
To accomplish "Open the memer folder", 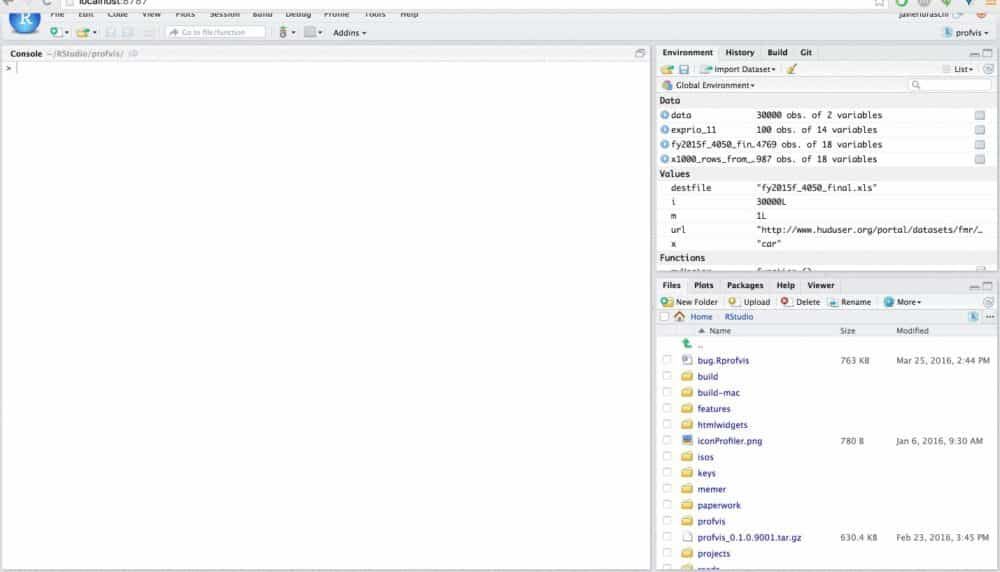I will click(711, 489).
